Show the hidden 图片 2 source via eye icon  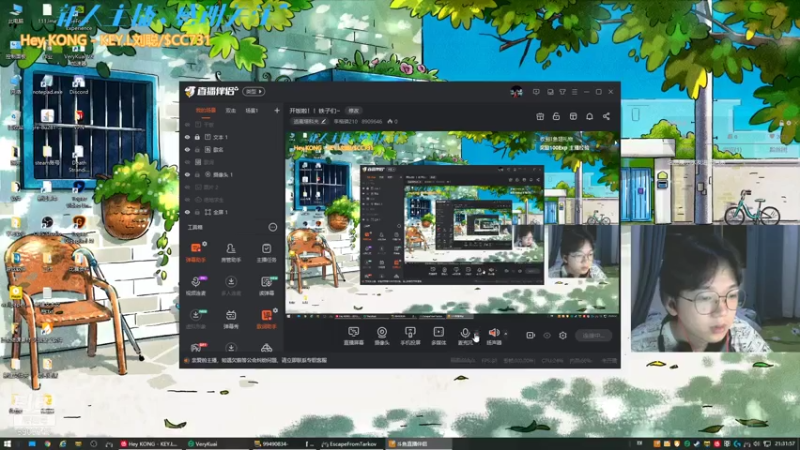click(x=187, y=187)
